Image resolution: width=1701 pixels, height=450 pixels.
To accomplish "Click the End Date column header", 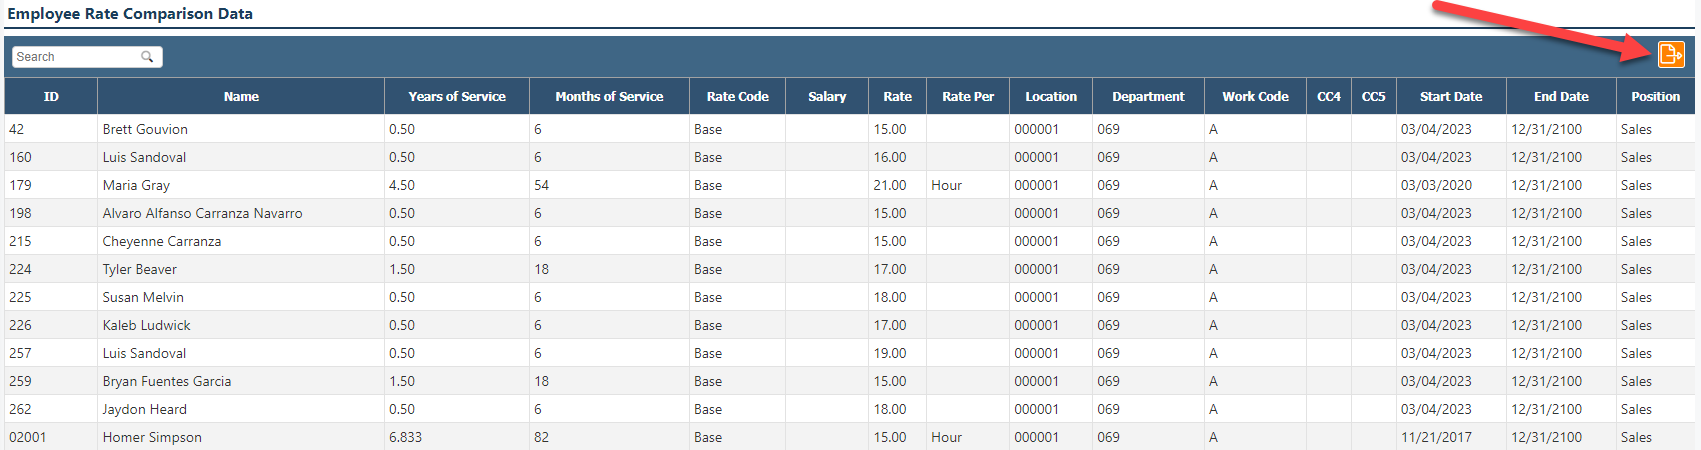I will point(1561,97).
